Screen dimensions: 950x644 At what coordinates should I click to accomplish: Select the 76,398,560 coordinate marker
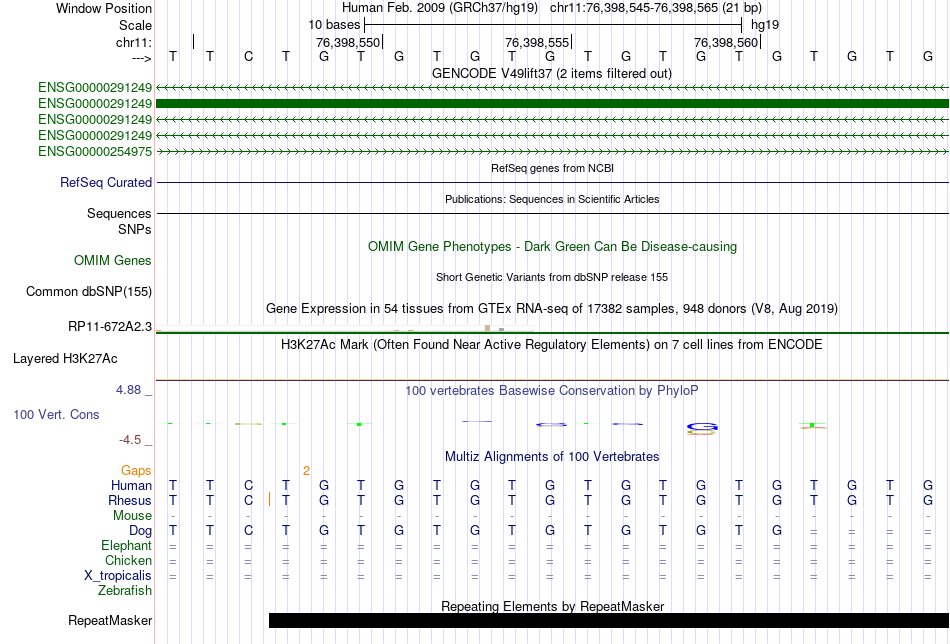click(726, 42)
